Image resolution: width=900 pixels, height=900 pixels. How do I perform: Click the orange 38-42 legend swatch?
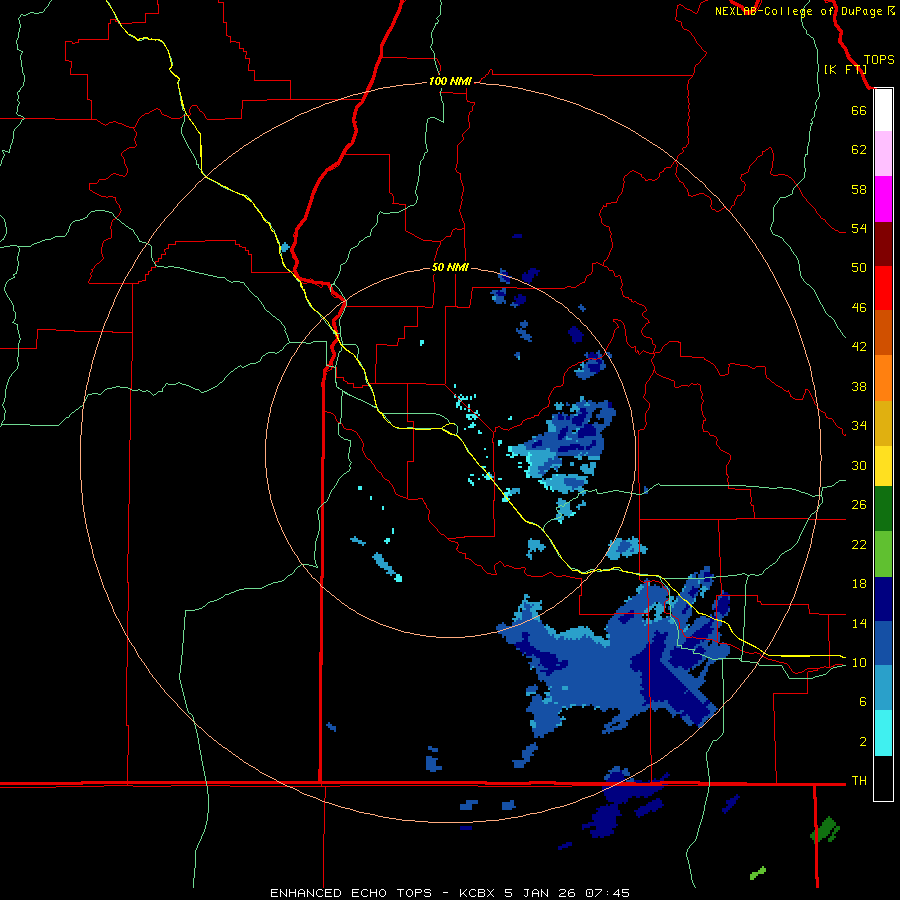(x=883, y=378)
